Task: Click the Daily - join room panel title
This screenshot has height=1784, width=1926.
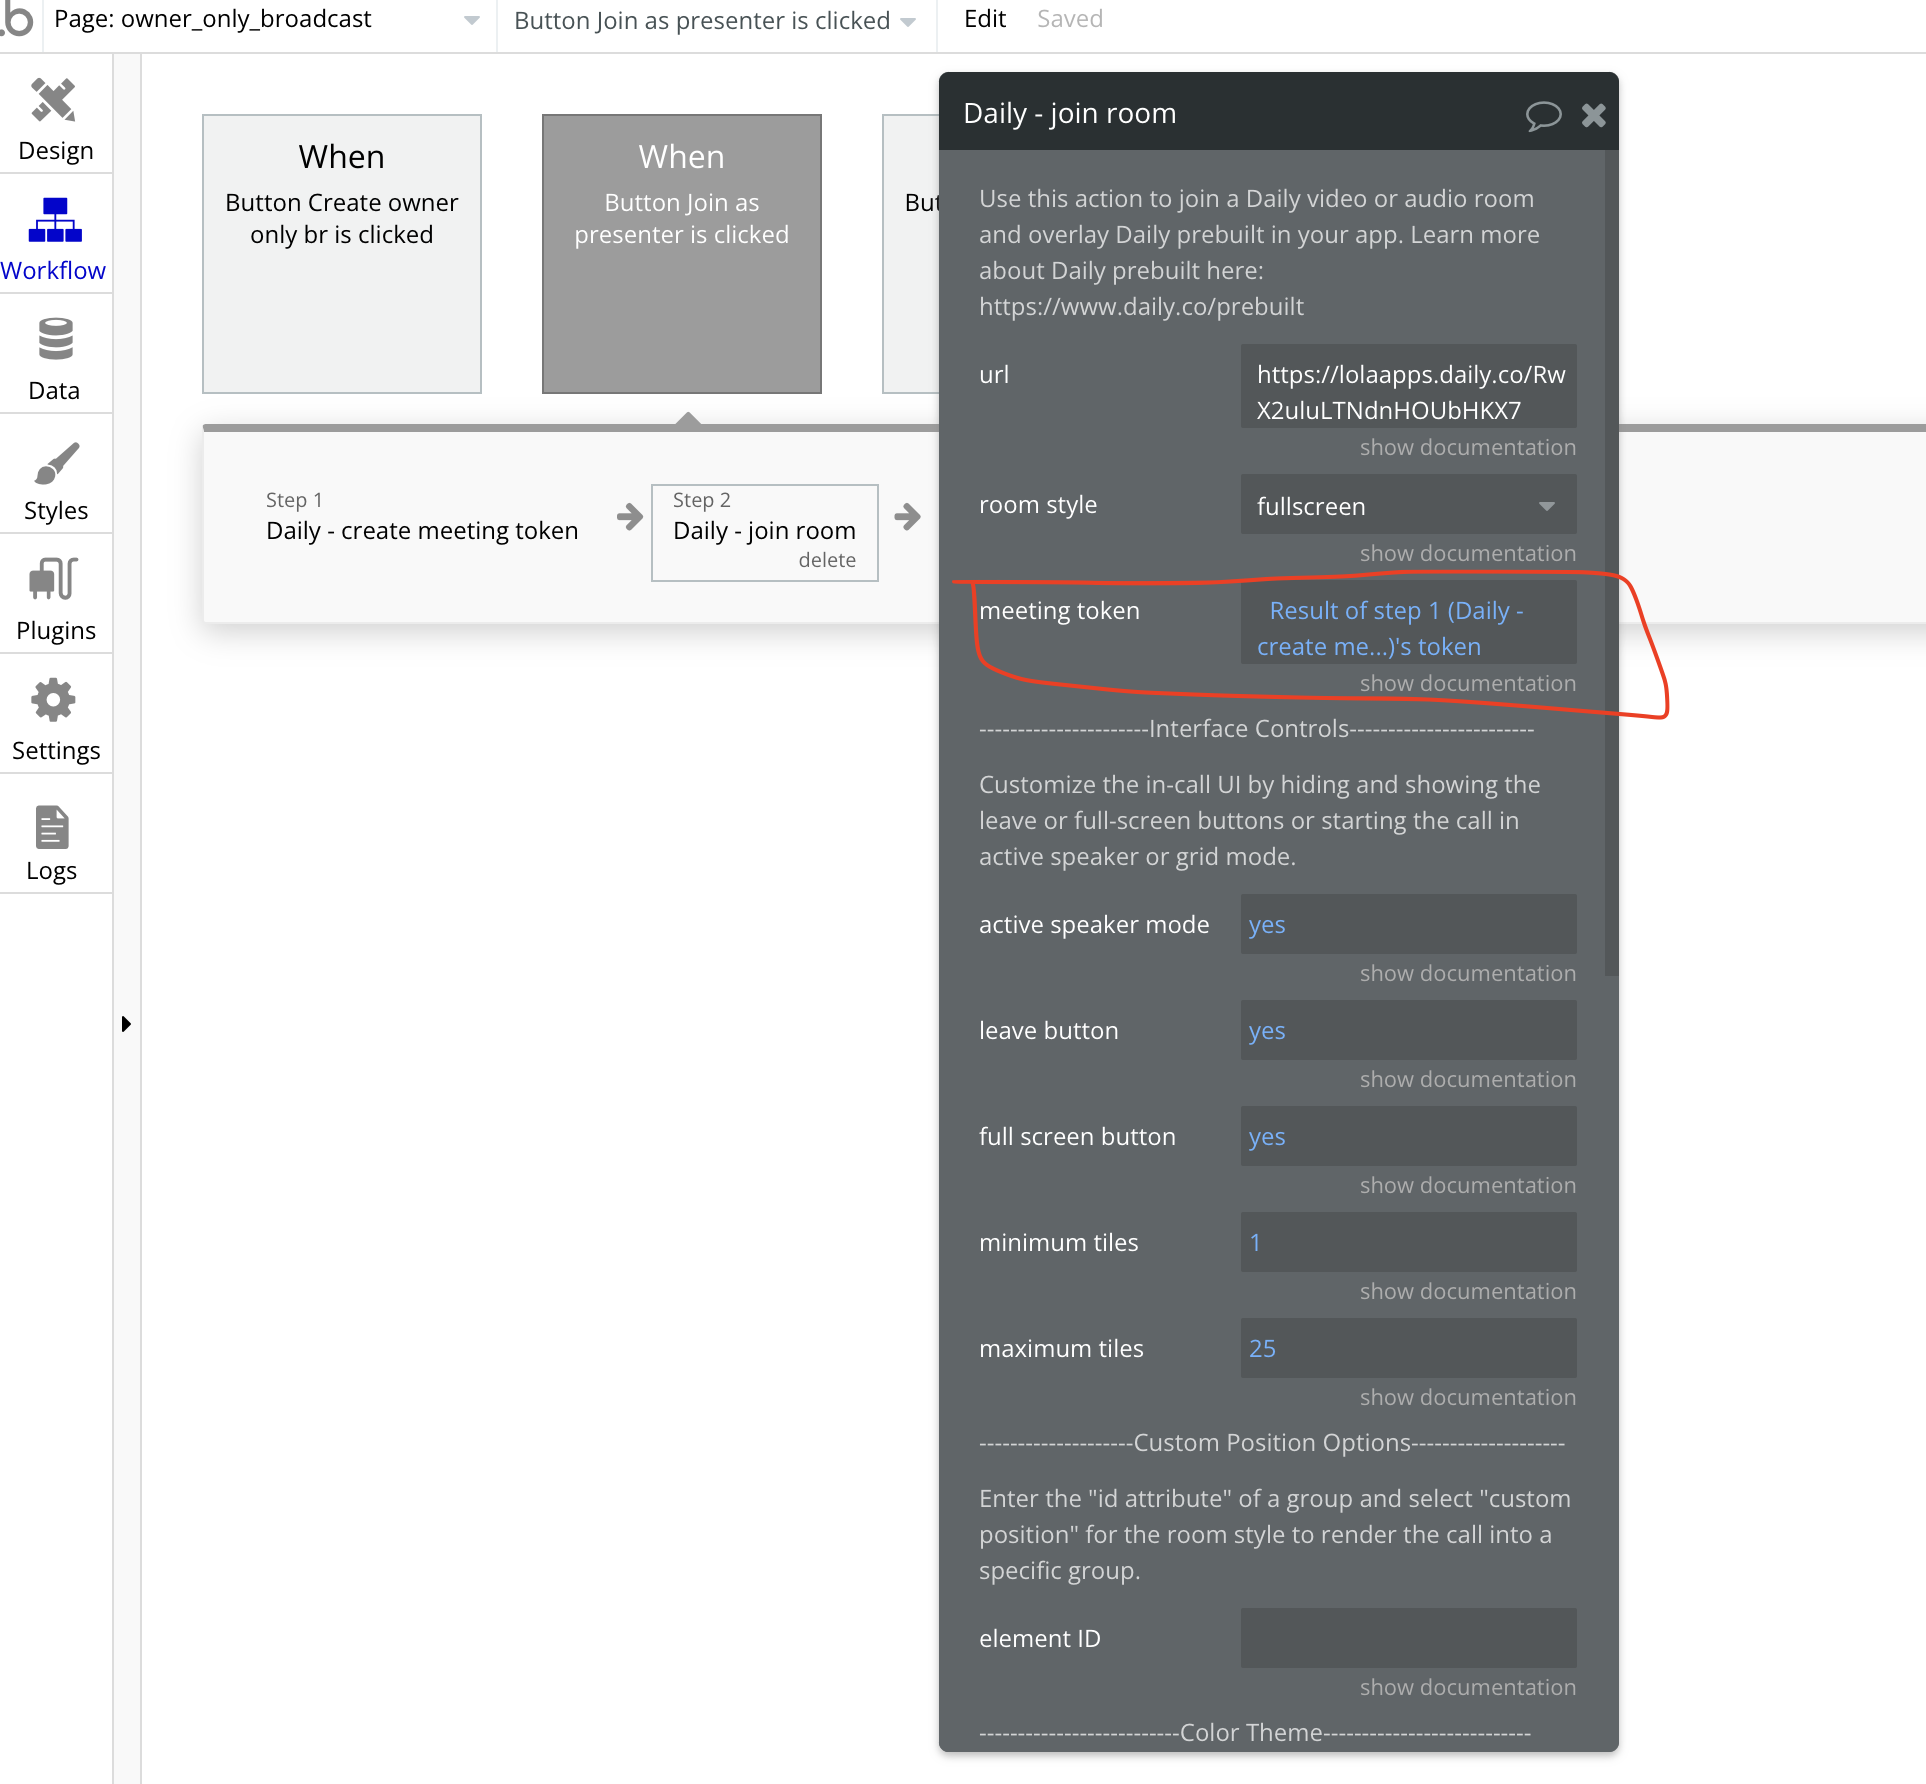Action: click(1069, 113)
